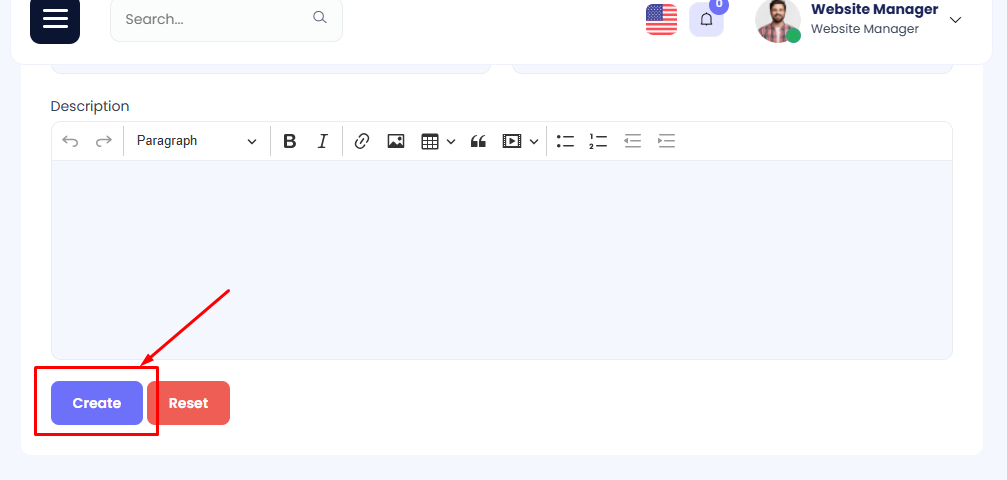Expand the Website Manager profile chevron
The height and width of the screenshot is (480, 1007).
(956, 20)
